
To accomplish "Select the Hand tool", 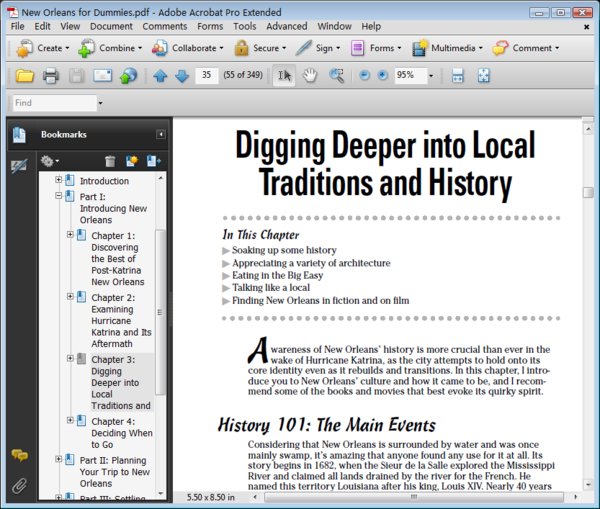I will click(310, 76).
